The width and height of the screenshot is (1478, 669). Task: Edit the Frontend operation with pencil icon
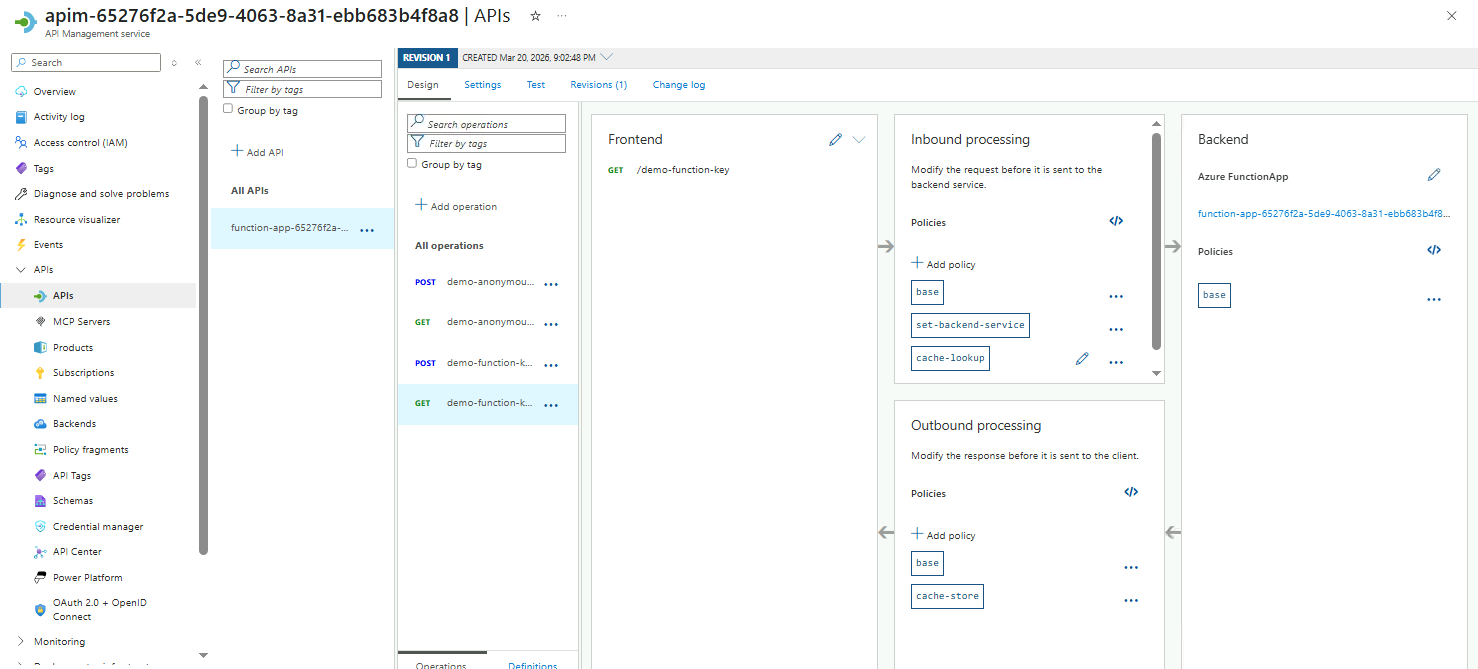[x=836, y=140]
